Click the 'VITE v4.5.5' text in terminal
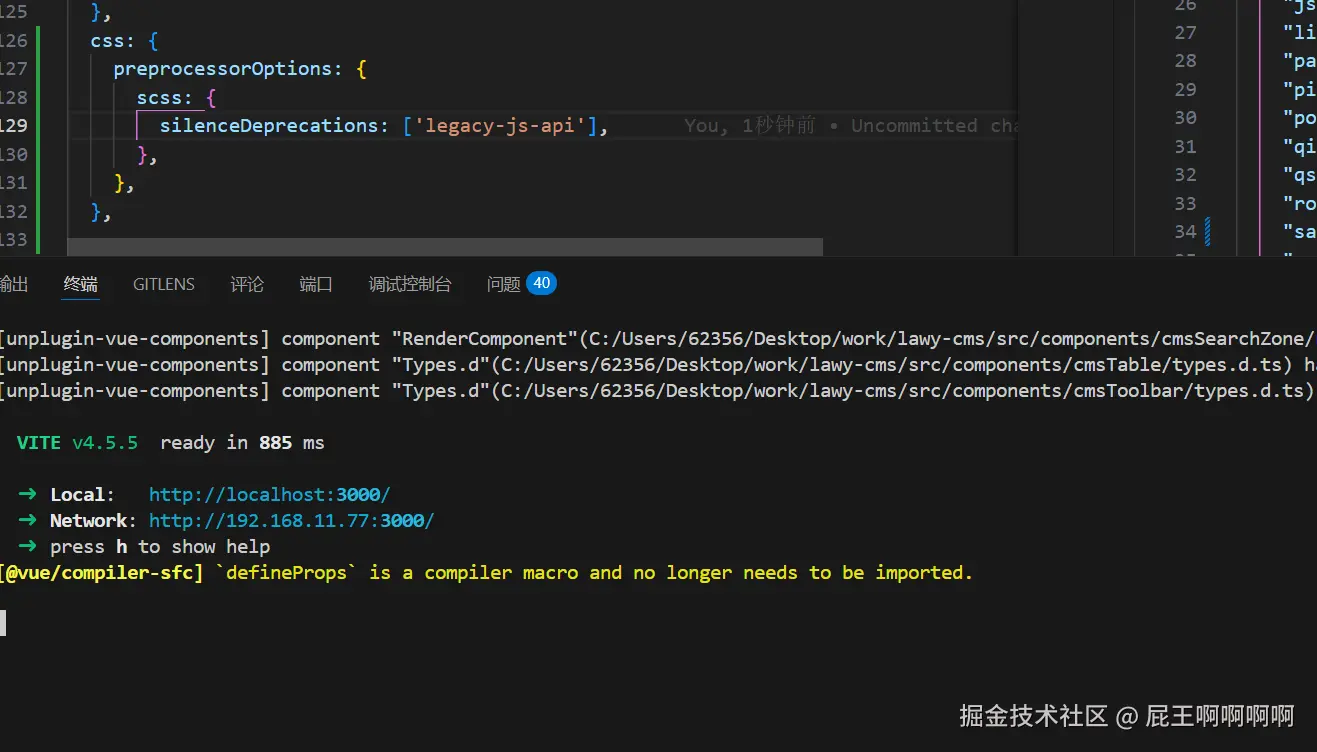1317x752 pixels. 77,443
